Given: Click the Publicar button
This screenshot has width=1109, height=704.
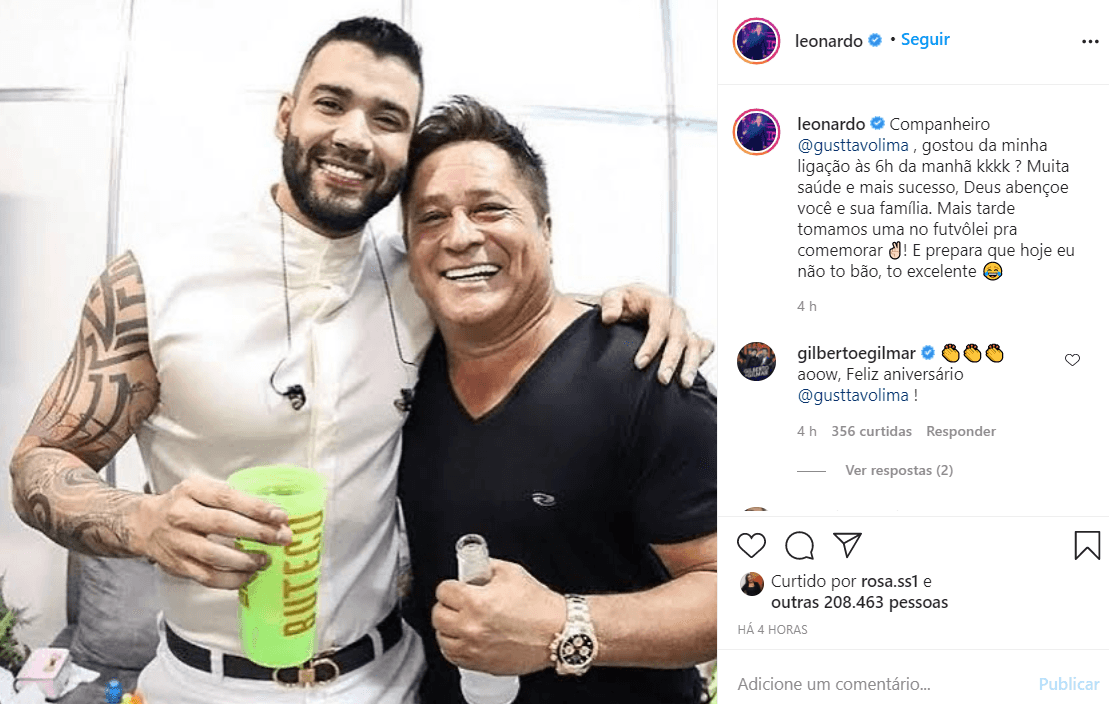Looking at the screenshot, I should point(1069,684).
